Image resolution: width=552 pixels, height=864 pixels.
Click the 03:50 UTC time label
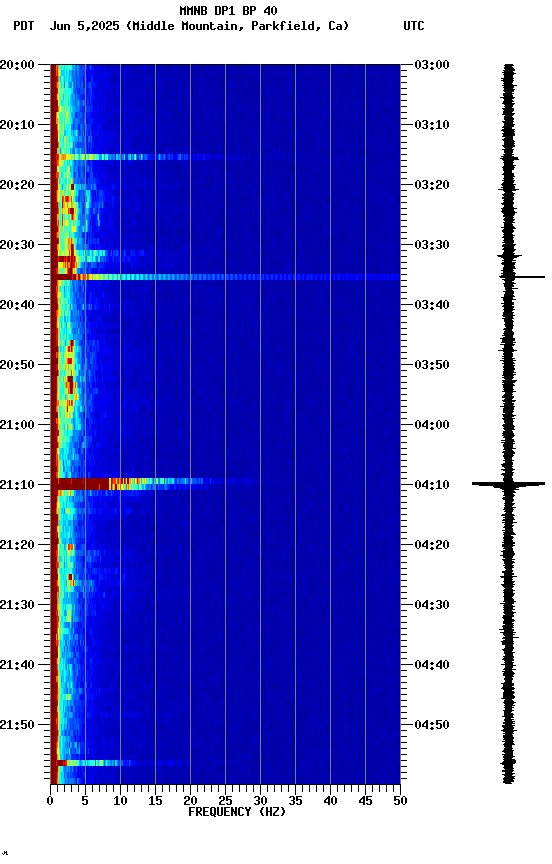point(432,365)
